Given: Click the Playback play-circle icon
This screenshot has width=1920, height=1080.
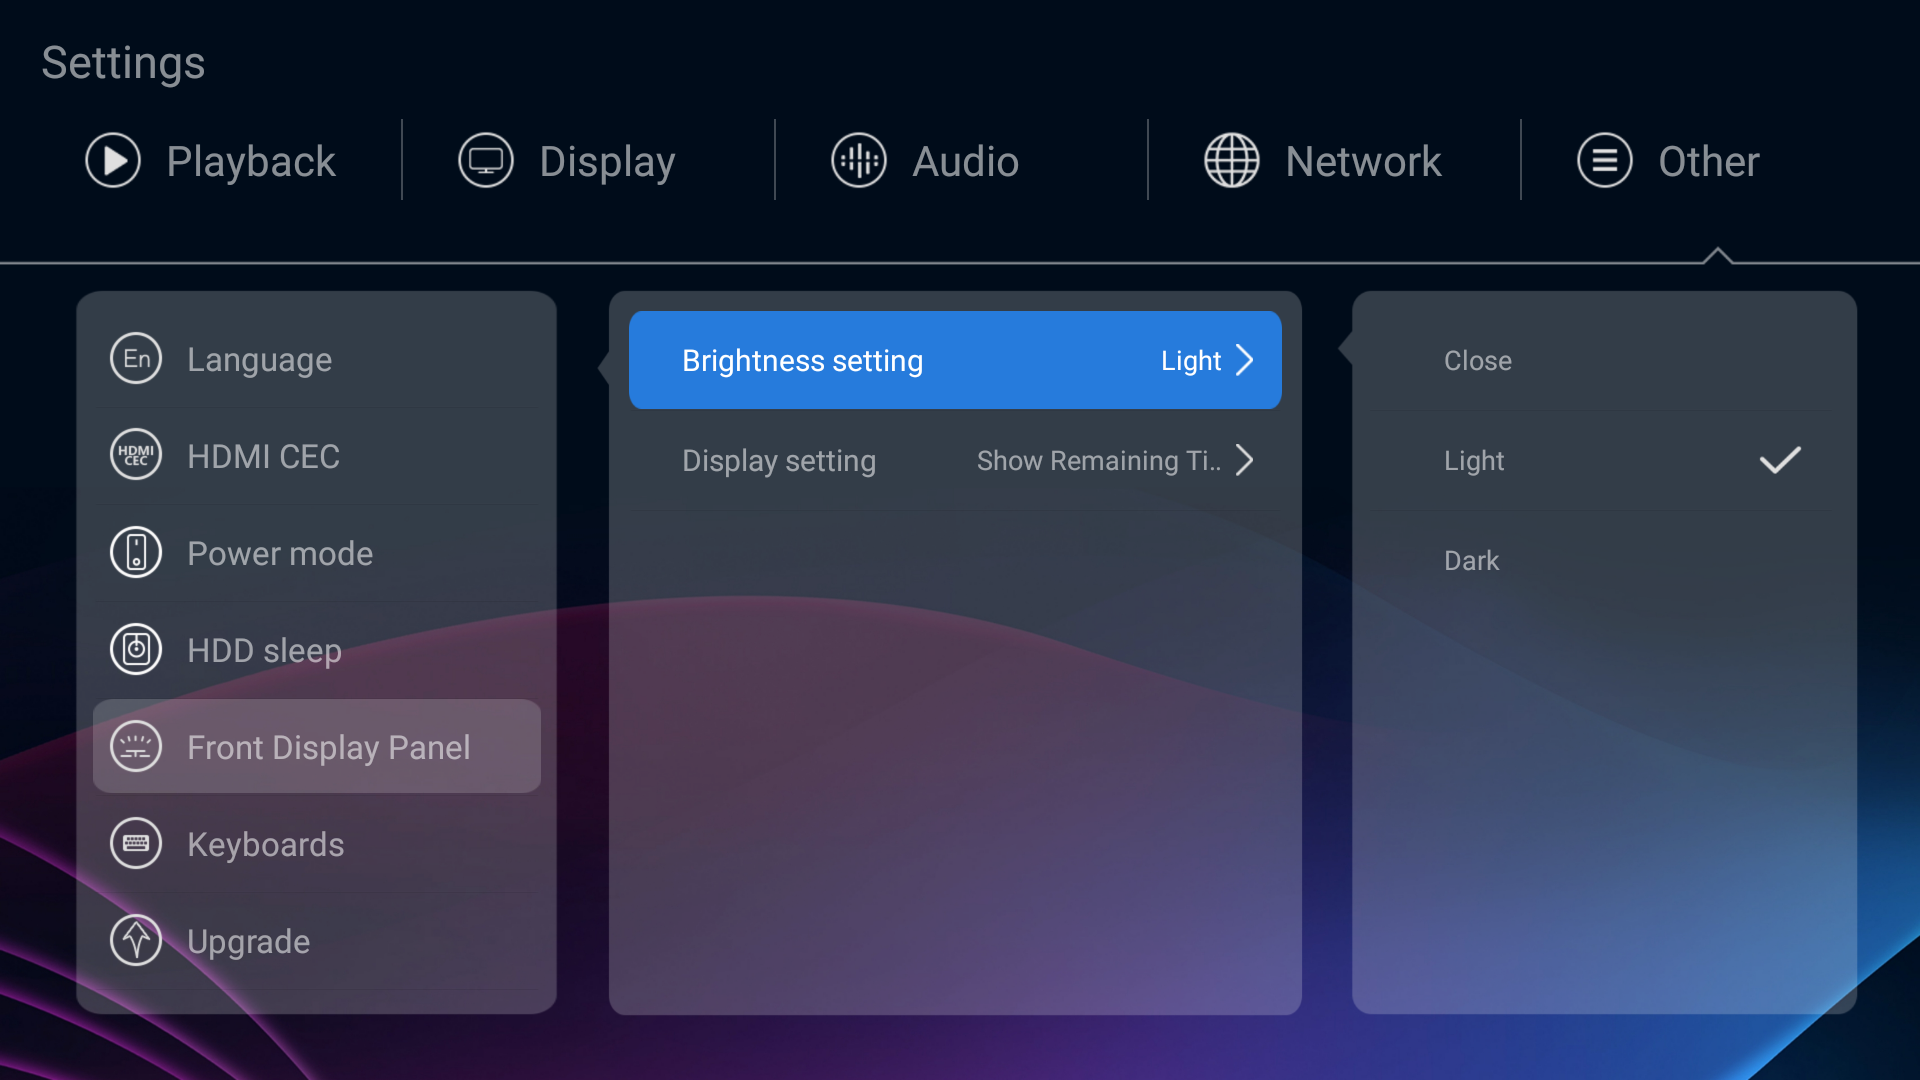Looking at the screenshot, I should [x=113, y=161].
